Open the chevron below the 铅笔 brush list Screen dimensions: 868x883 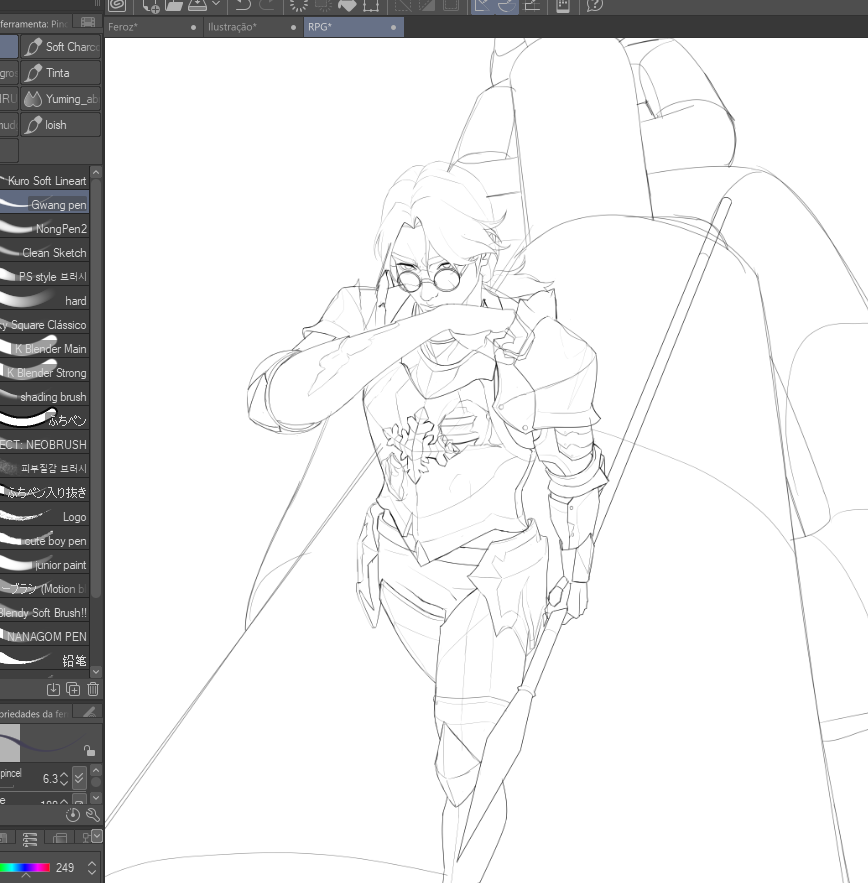95,672
